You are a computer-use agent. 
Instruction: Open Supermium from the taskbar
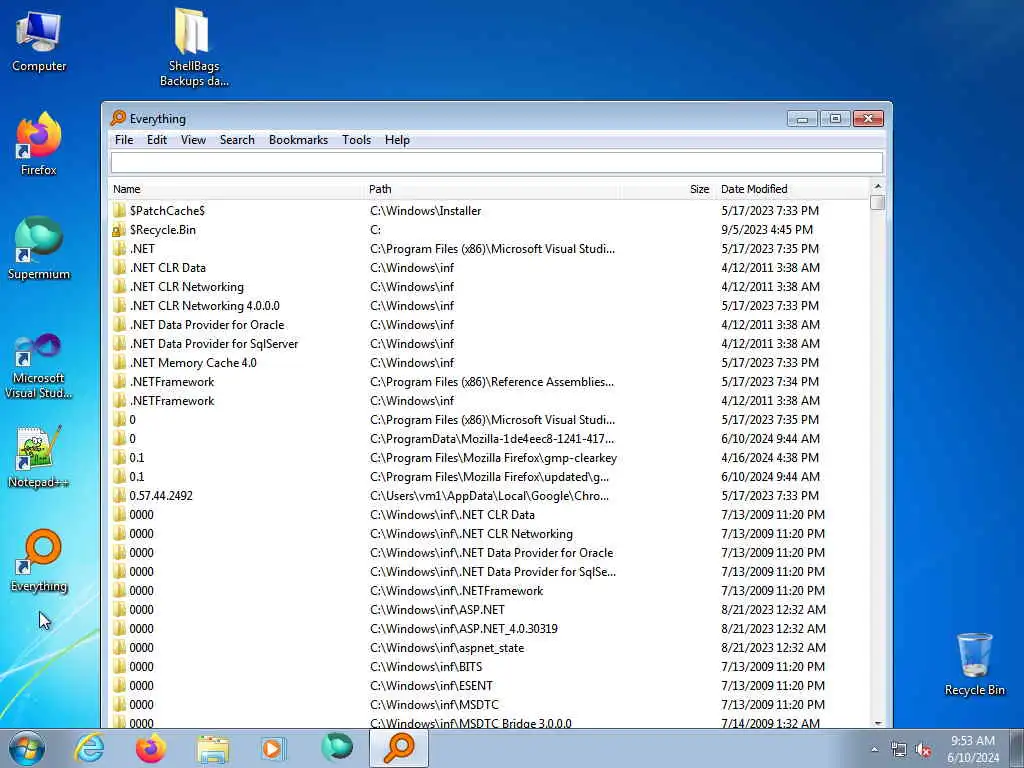pyautogui.click(x=337, y=748)
